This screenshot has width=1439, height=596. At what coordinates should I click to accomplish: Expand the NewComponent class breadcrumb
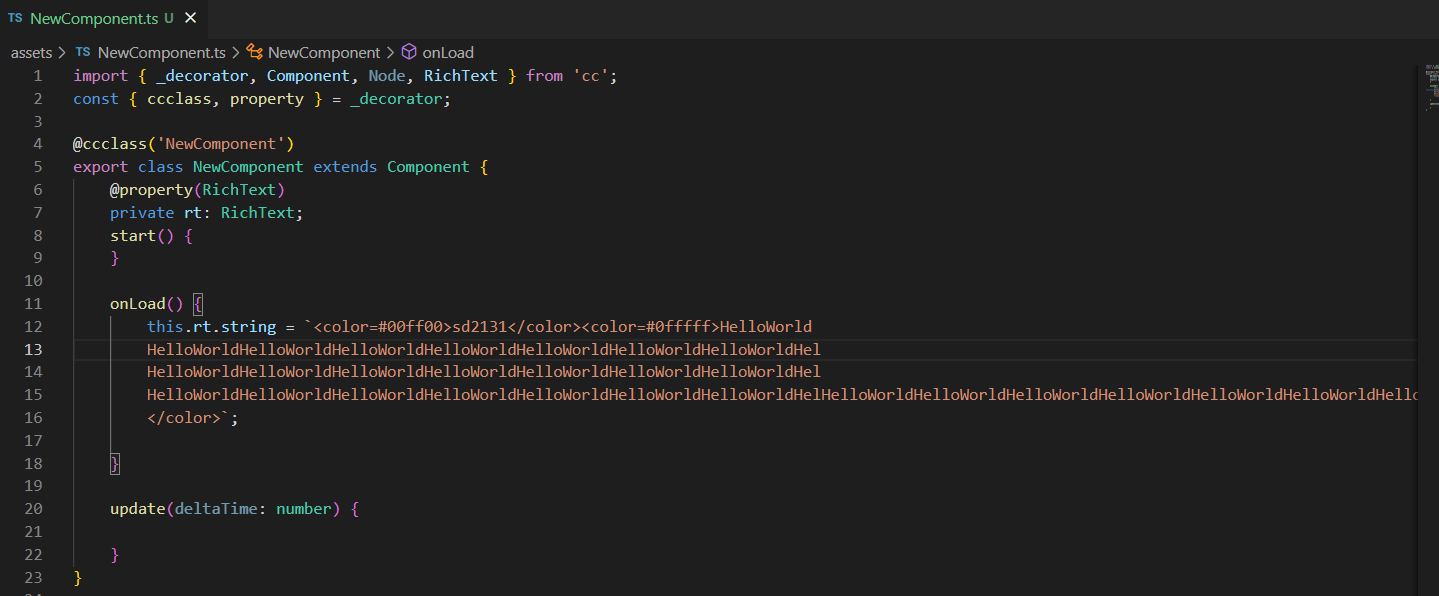pyautogui.click(x=324, y=52)
